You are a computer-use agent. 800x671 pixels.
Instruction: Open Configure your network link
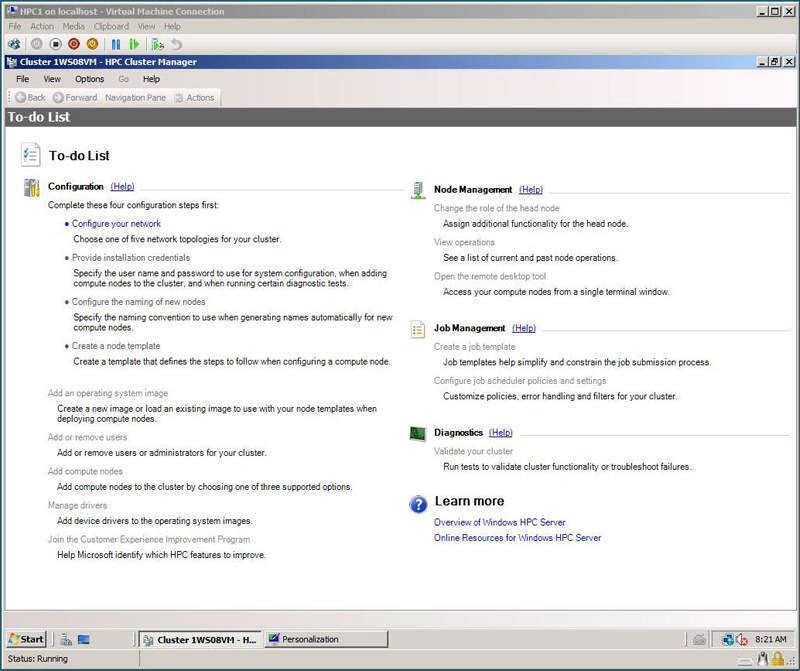click(x=116, y=223)
